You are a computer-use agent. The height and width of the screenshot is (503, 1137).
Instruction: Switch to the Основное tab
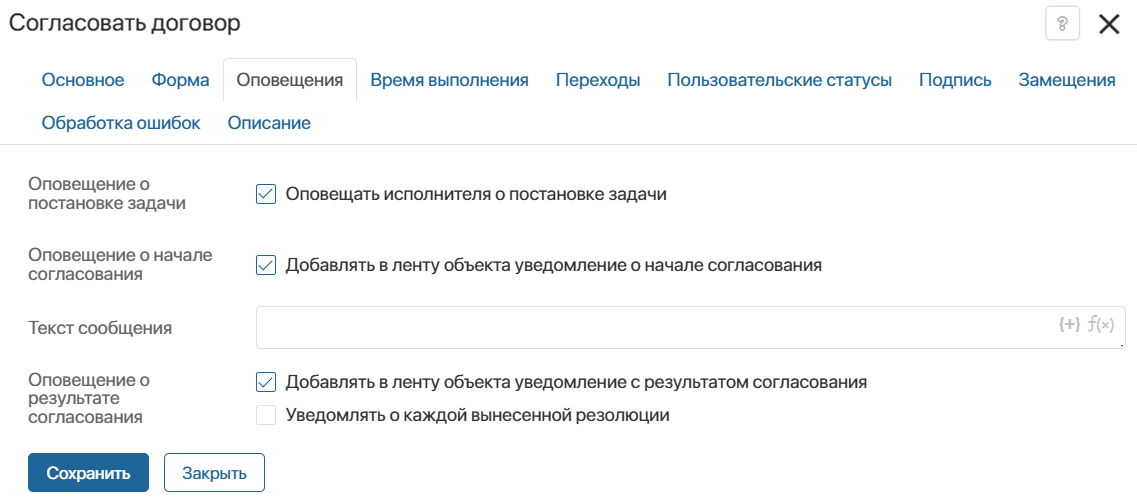tap(83, 80)
